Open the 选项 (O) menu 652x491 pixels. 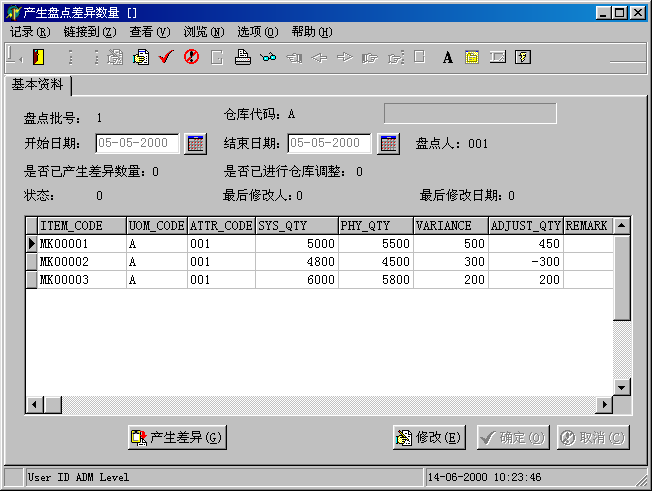click(257, 32)
